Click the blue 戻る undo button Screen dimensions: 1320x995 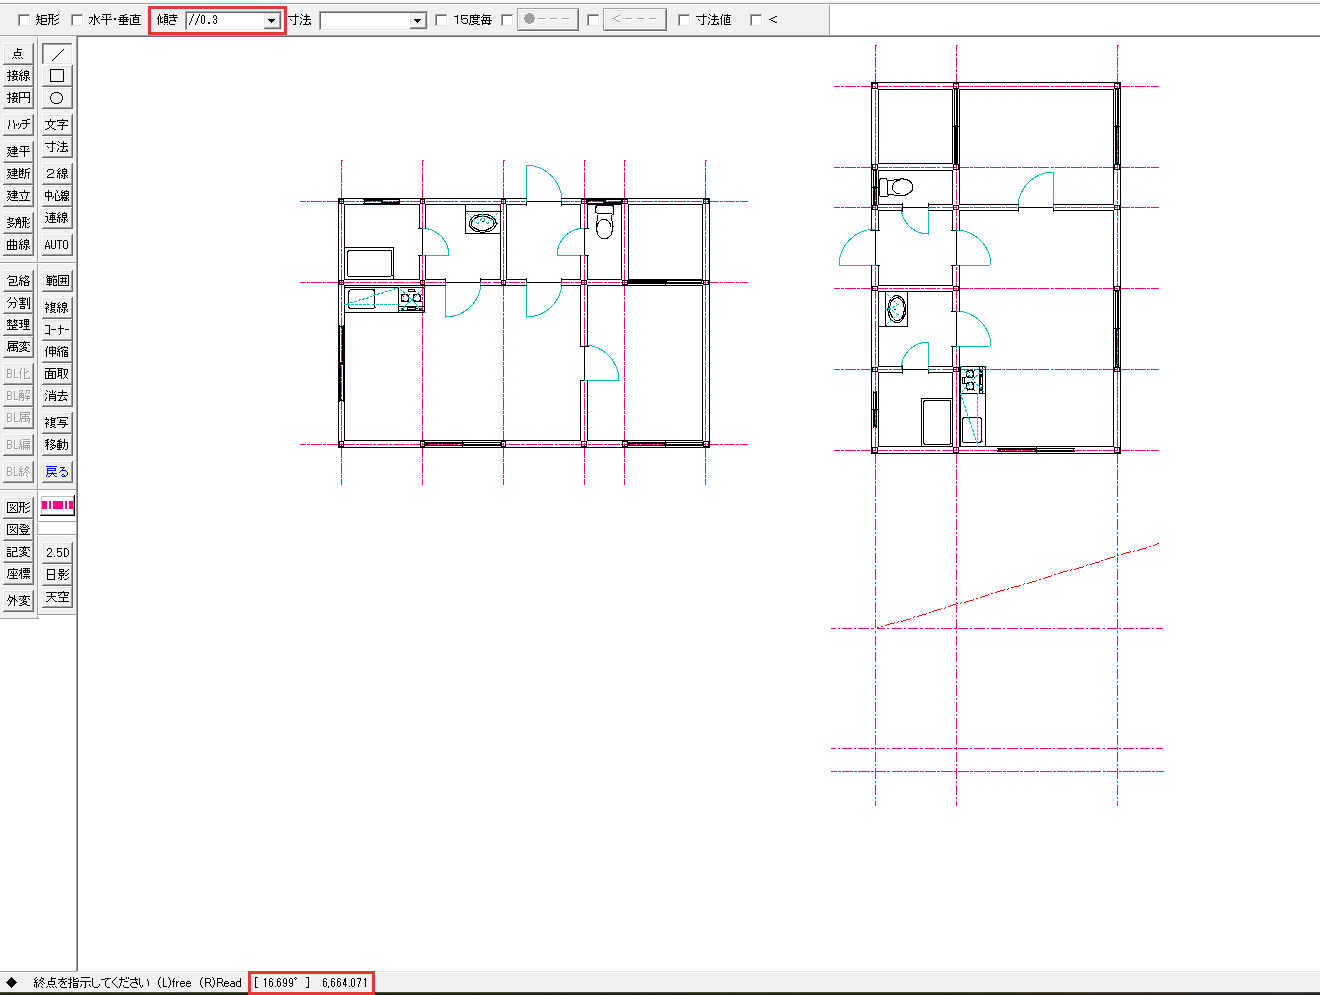[57, 472]
